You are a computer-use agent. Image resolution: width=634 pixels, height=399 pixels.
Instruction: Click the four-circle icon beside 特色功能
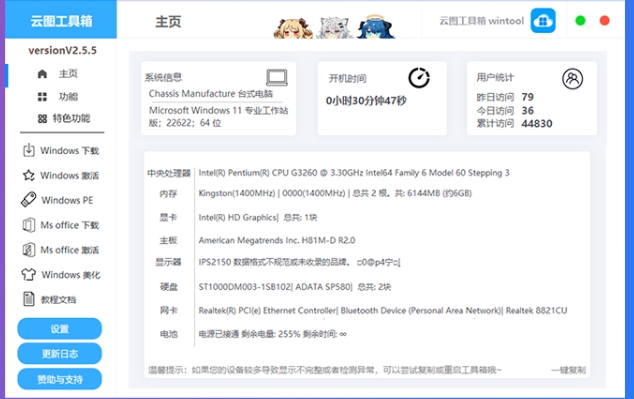pos(42,119)
